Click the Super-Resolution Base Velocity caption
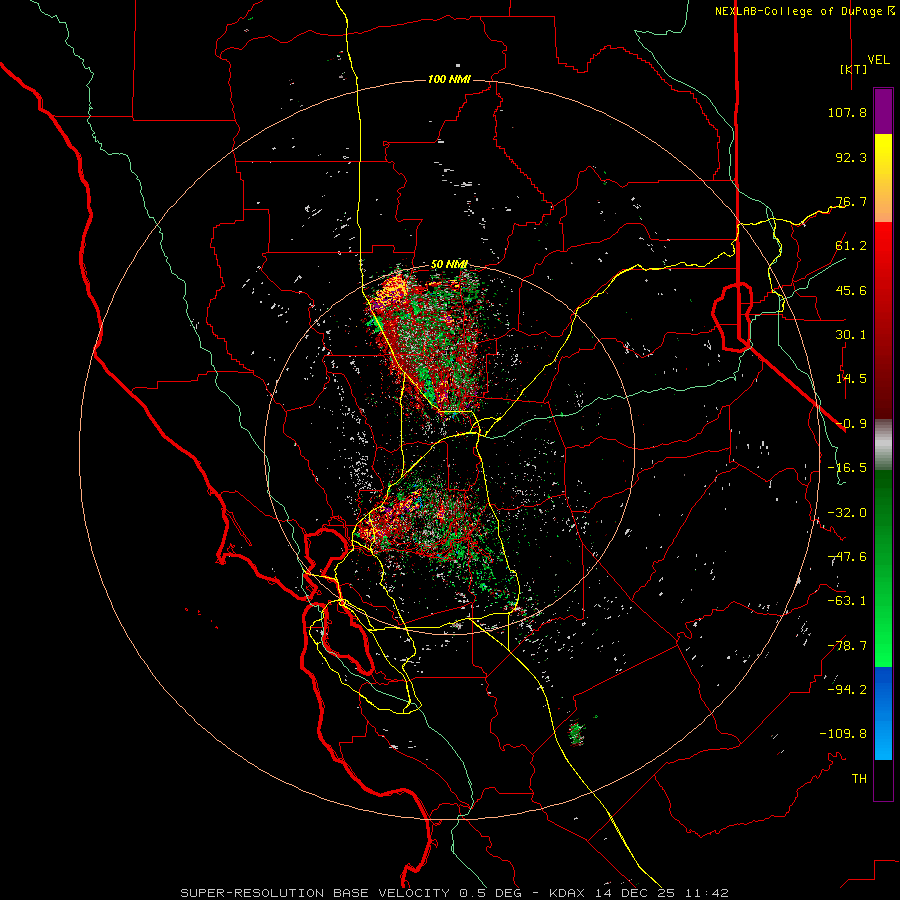900x900 pixels. [454, 893]
